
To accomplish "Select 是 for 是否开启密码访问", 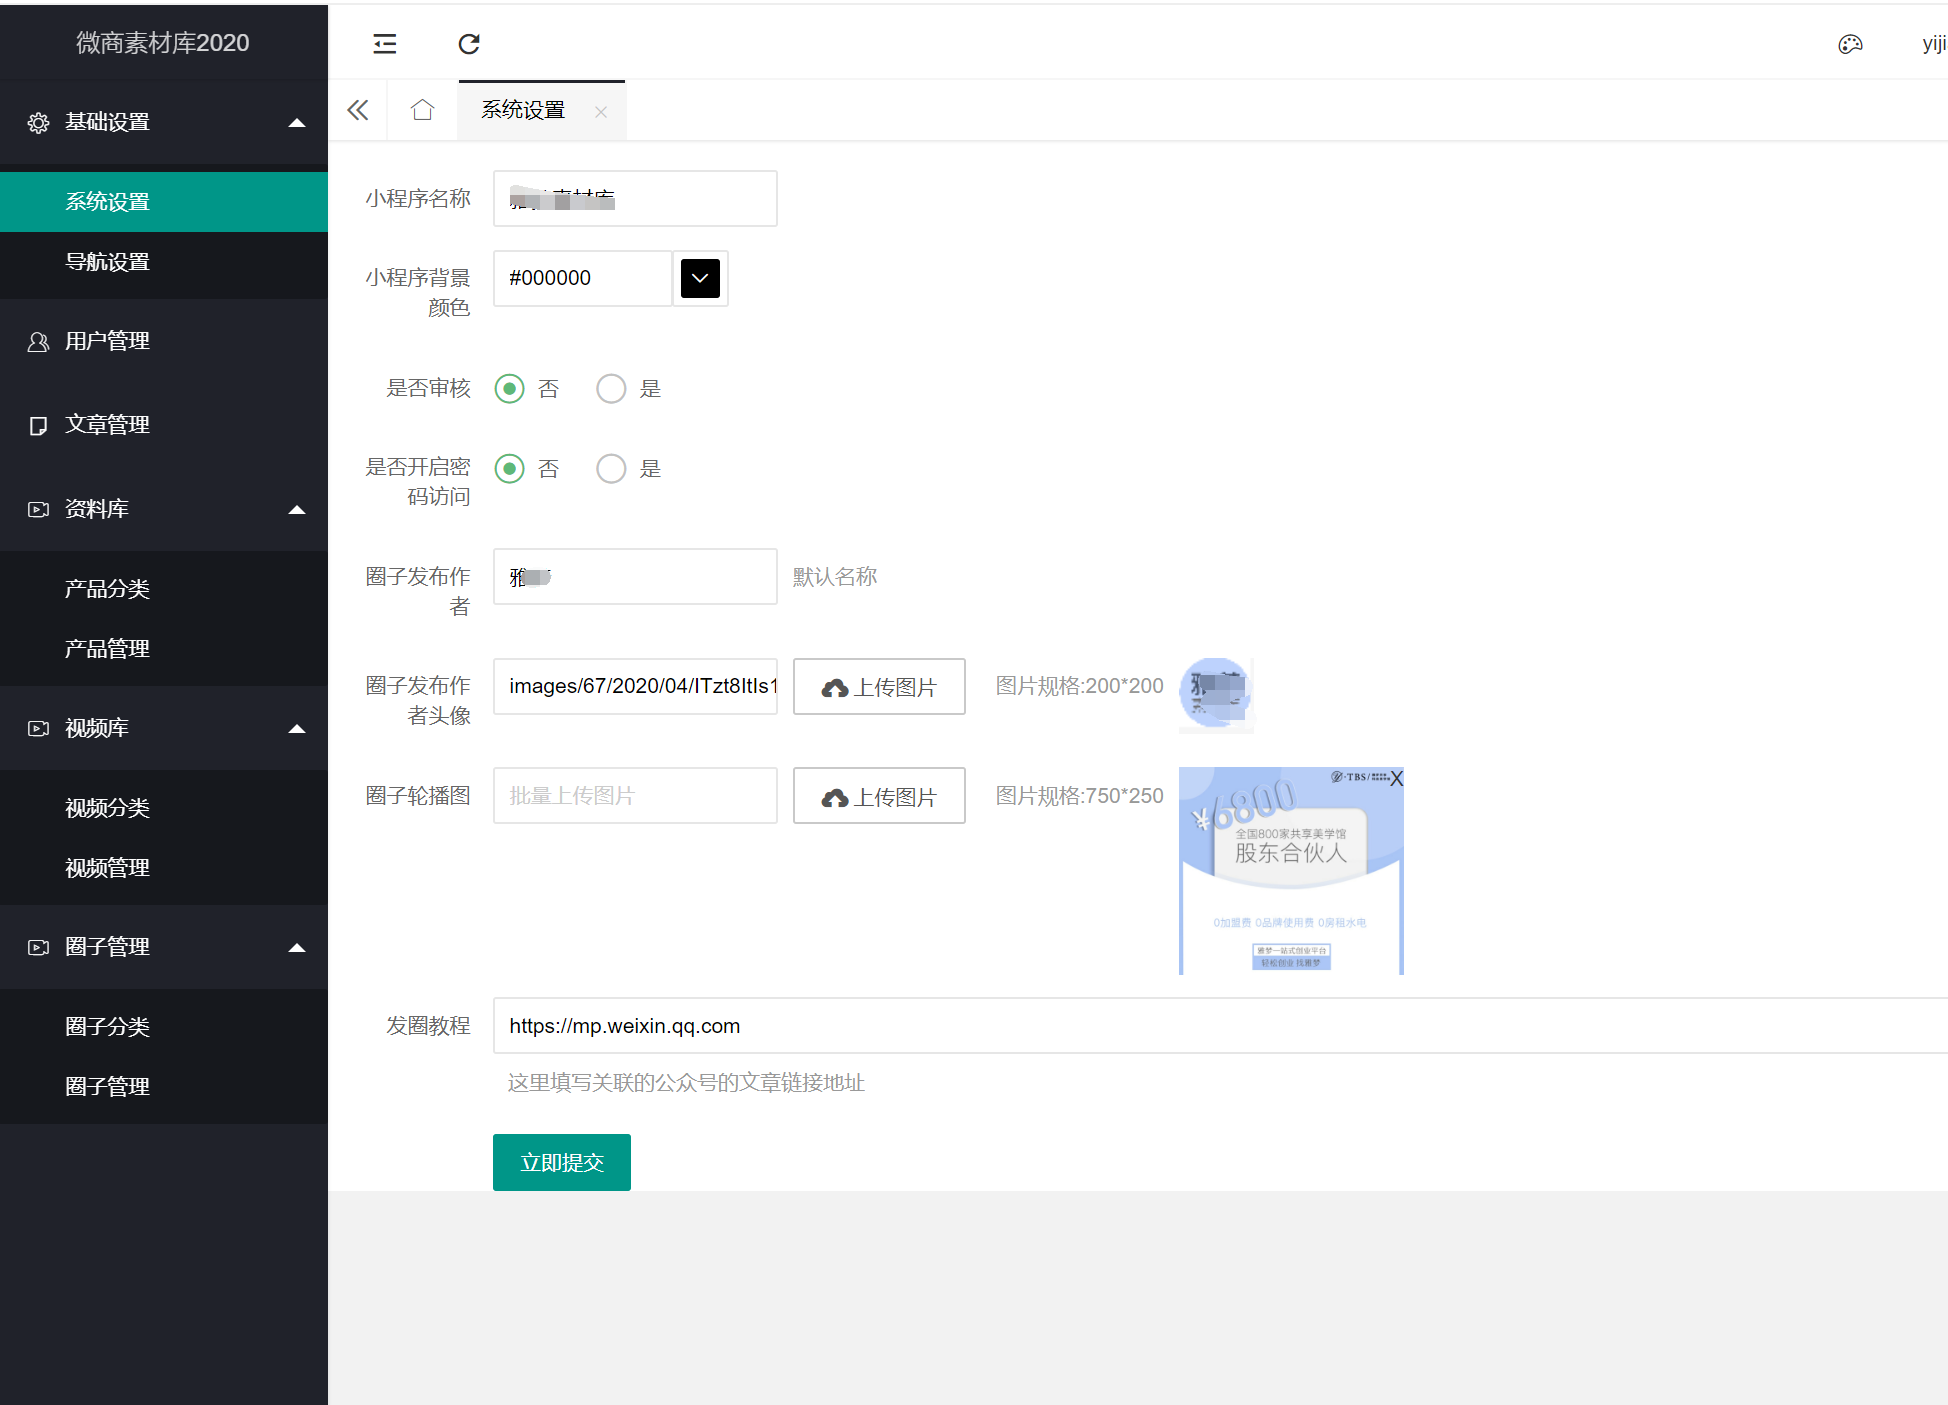I will click(x=611, y=468).
